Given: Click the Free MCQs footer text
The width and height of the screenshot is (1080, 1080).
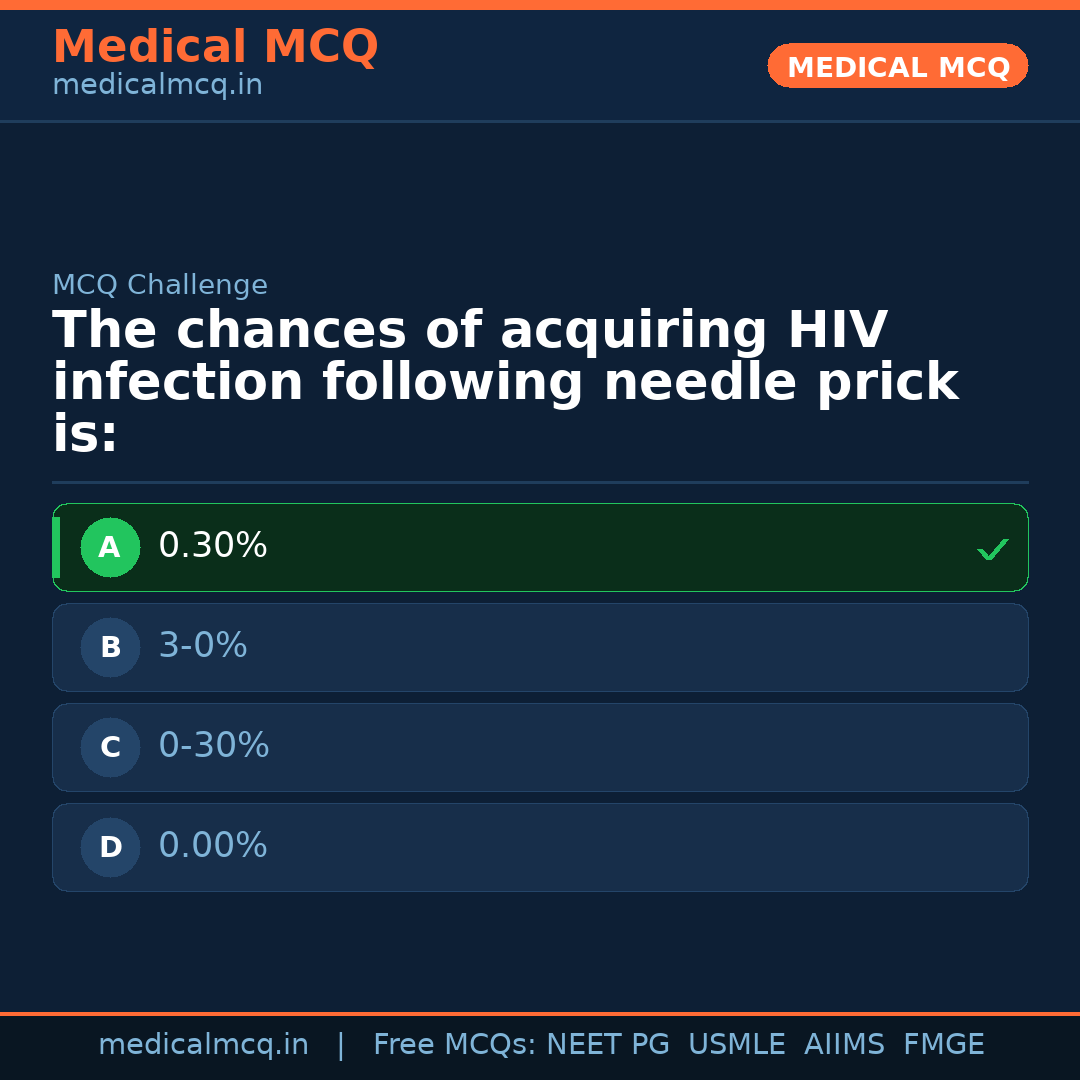Looking at the screenshot, I should [454, 1045].
